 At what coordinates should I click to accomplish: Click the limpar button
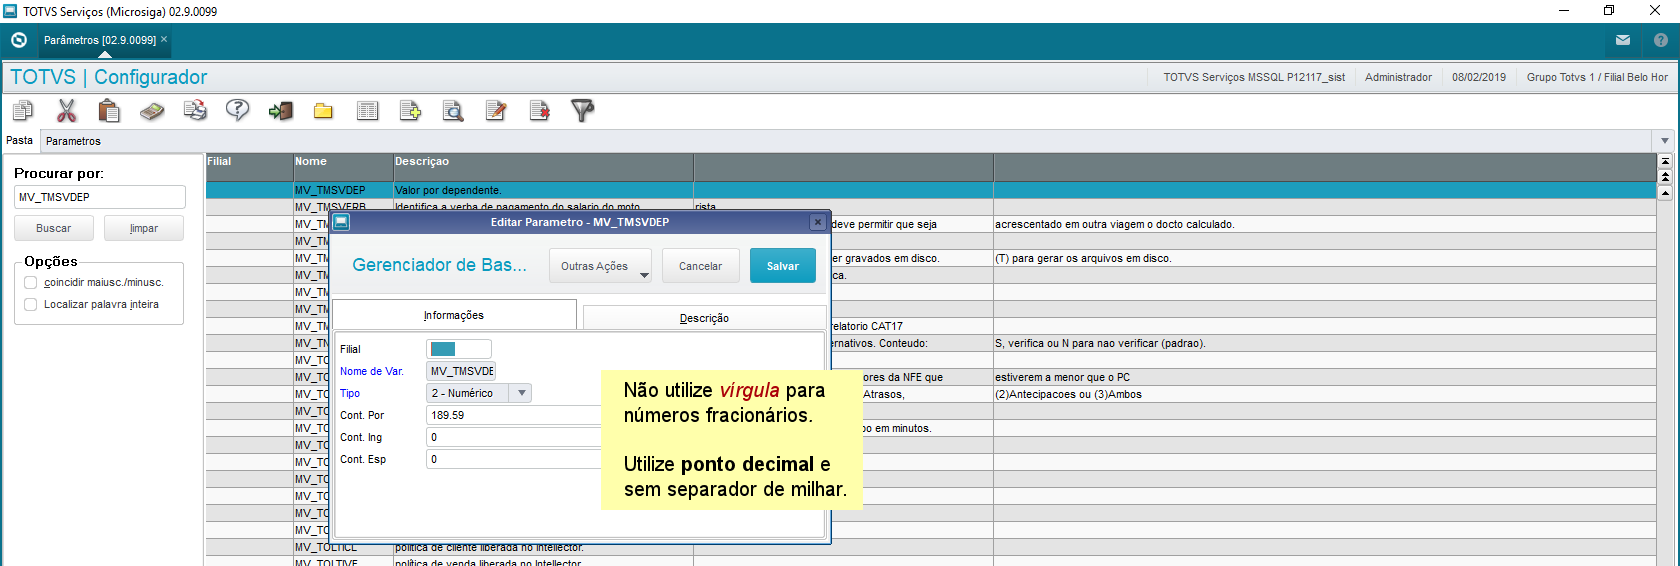144,228
